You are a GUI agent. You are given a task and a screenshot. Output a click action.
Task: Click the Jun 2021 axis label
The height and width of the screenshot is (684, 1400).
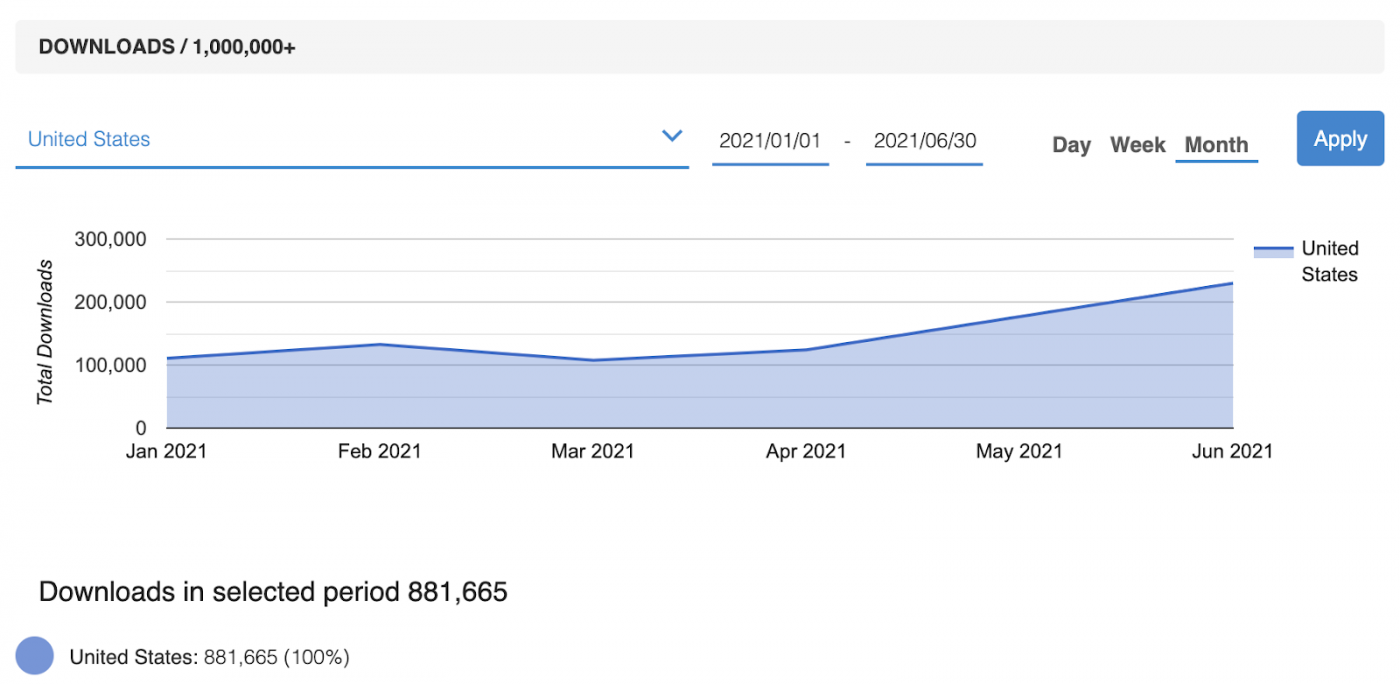pyautogui.click(x=1232, y=451)
